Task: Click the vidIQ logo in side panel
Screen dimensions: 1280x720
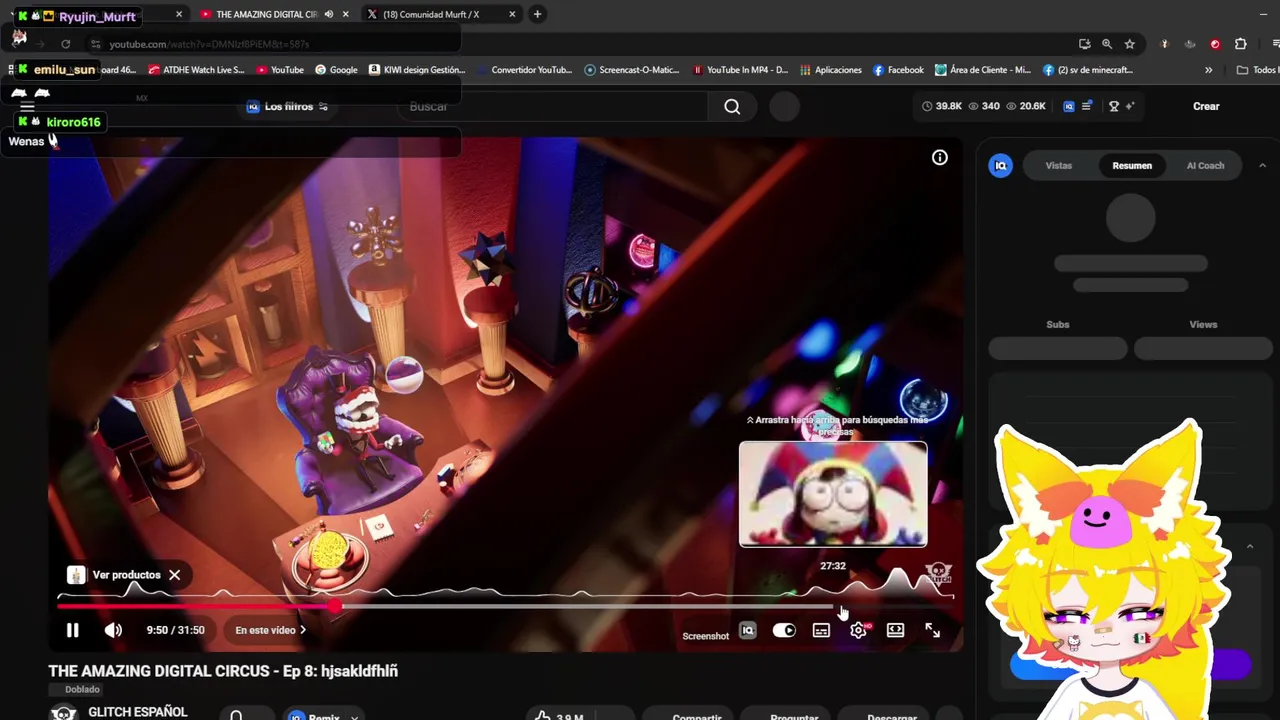Action: click(1001, 166)
